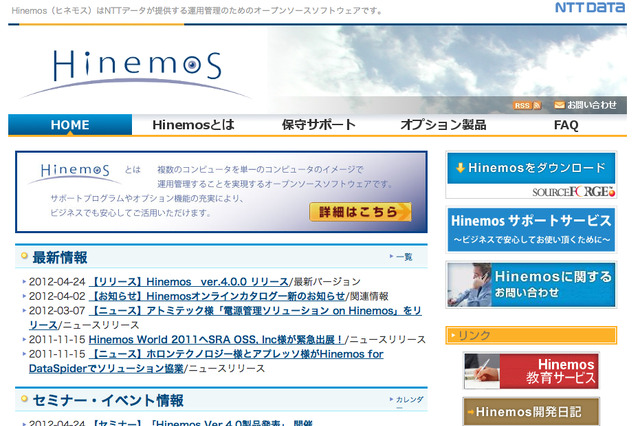Open the Hinemos サポートサービス banner
The image size is (640, 426).
click(x=531, y=230)
